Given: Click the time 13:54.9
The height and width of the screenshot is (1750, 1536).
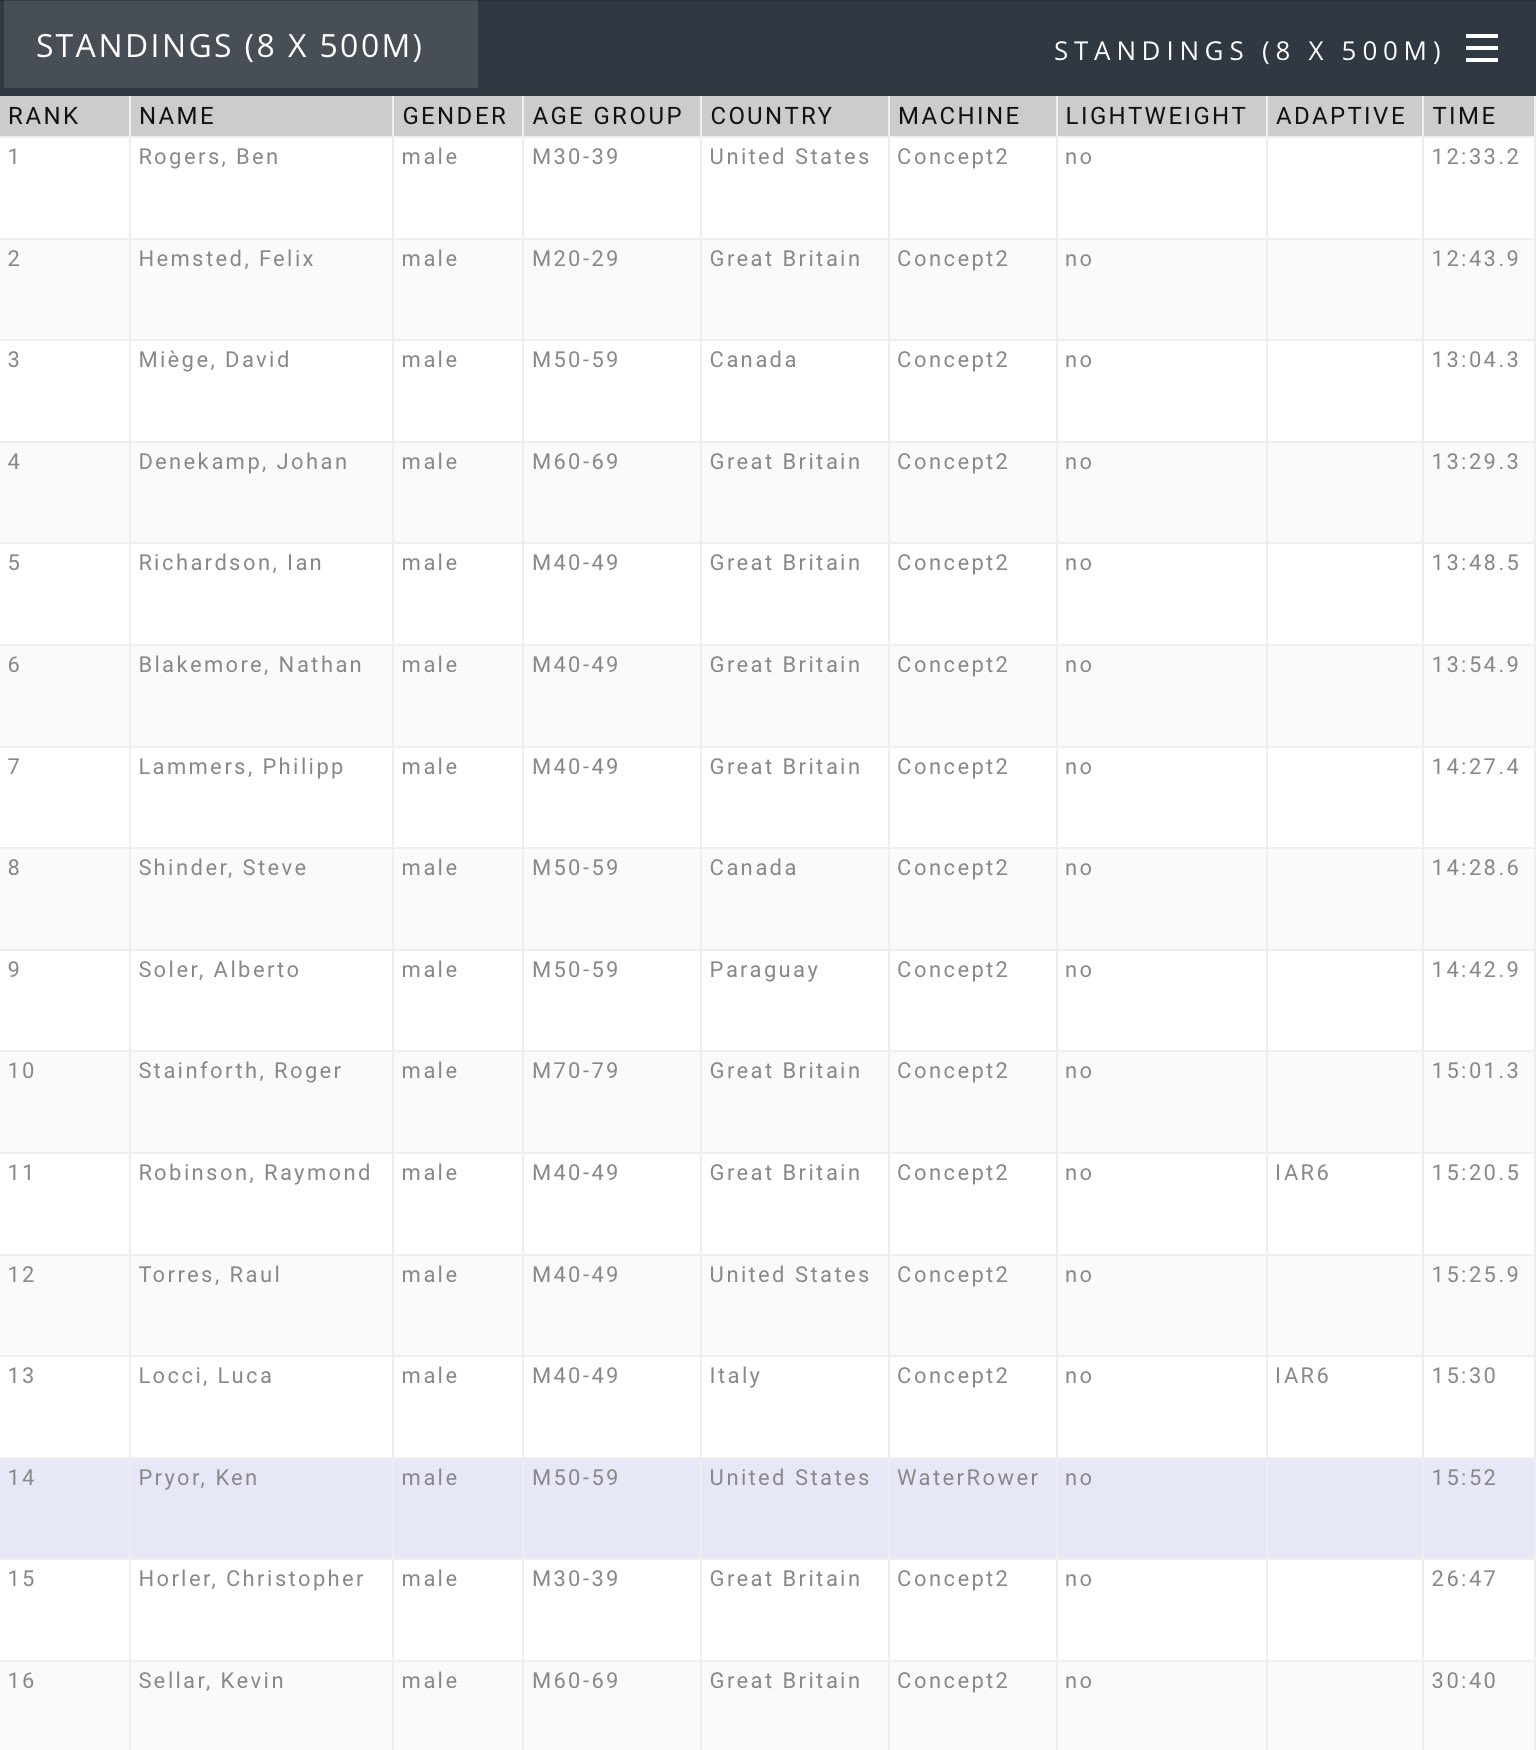Looking at the screenshot, I should tap(1475, 665).
